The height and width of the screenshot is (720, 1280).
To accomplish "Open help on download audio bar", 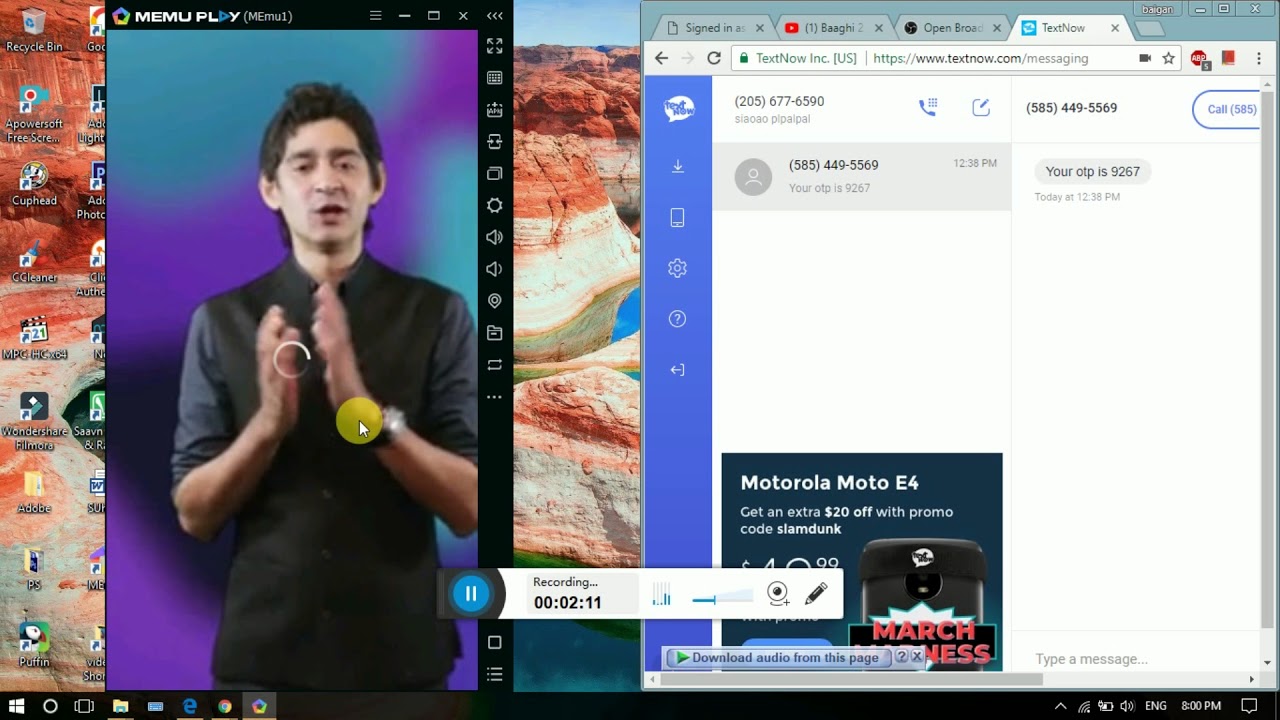I will tap(901, 657).
